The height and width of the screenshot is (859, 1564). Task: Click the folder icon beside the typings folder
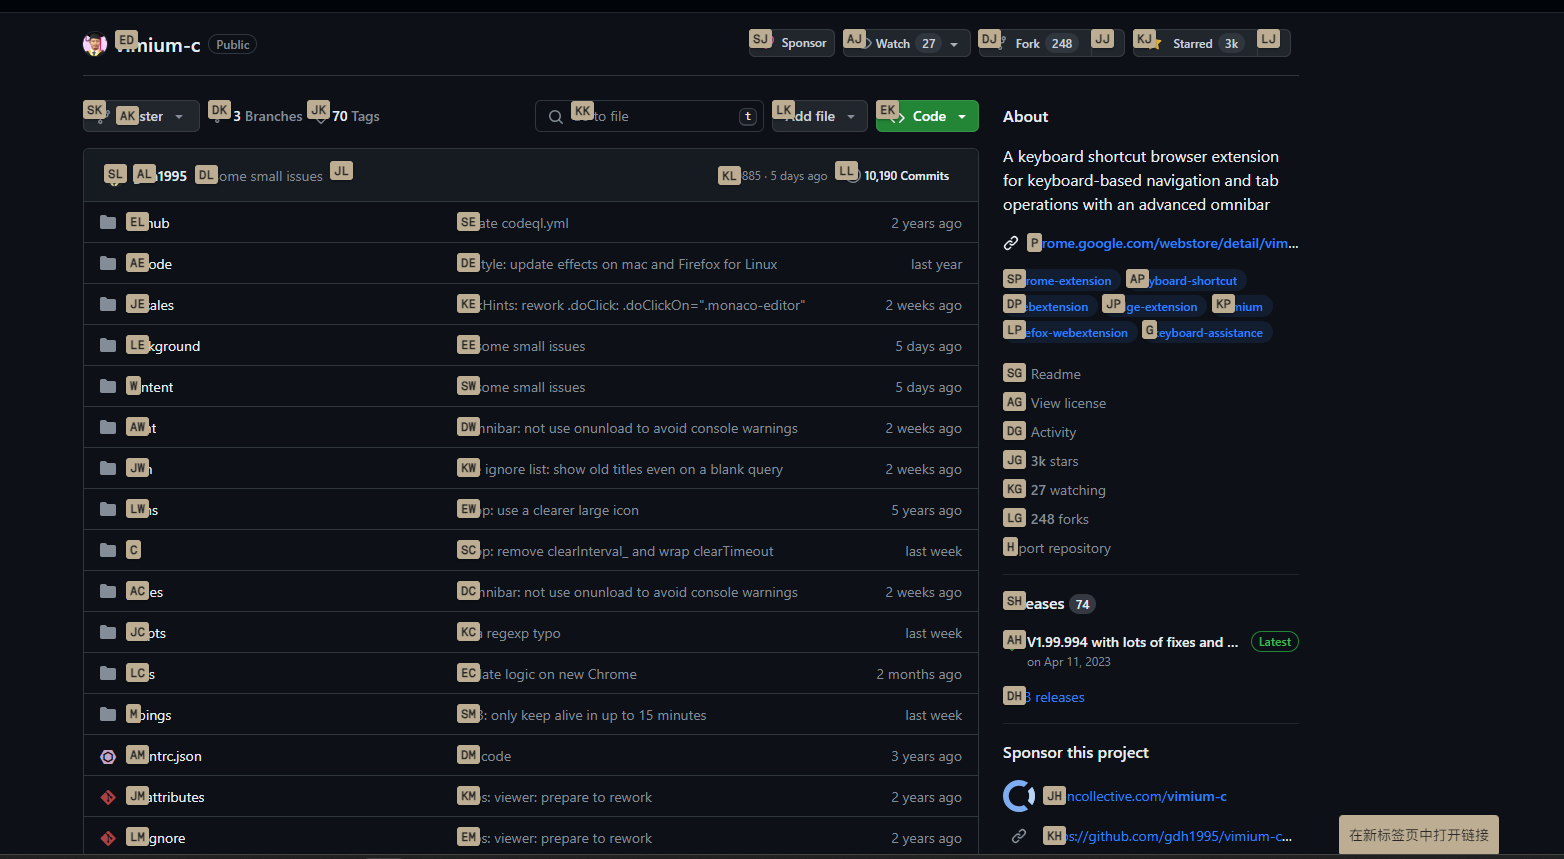pyautogui.click(x=108, y=714)
